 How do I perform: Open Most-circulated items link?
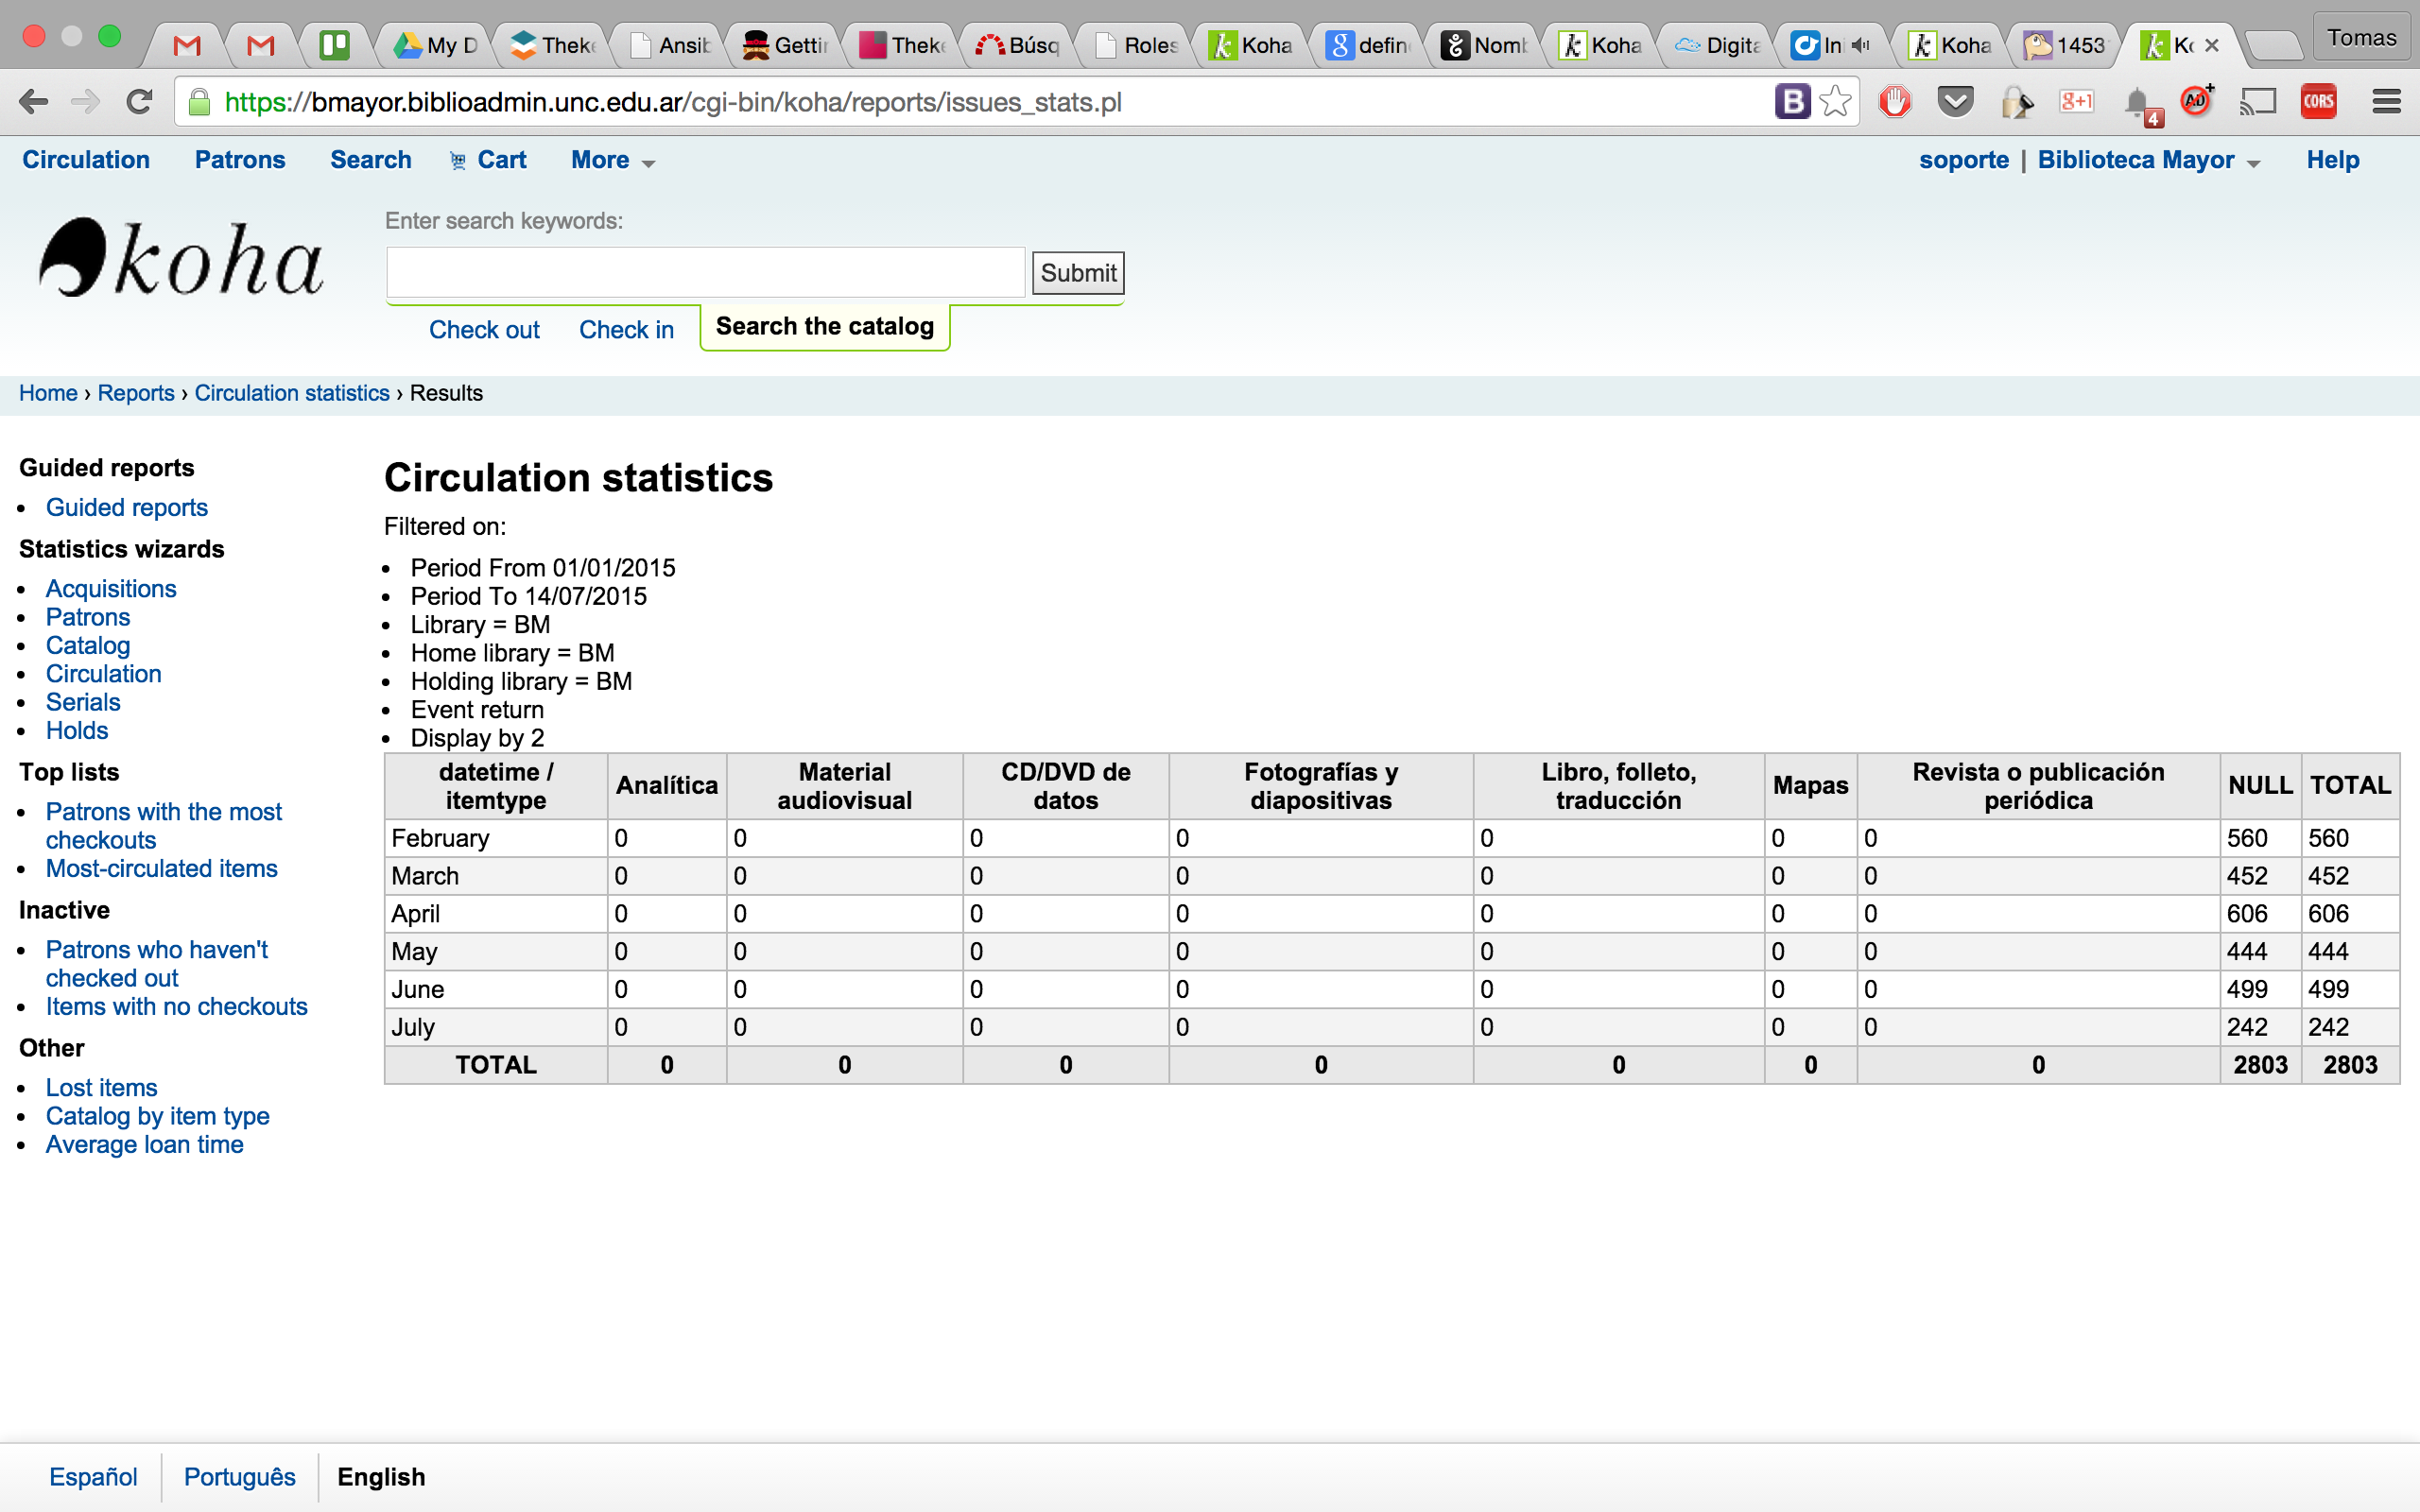click(x=161, y=868)
